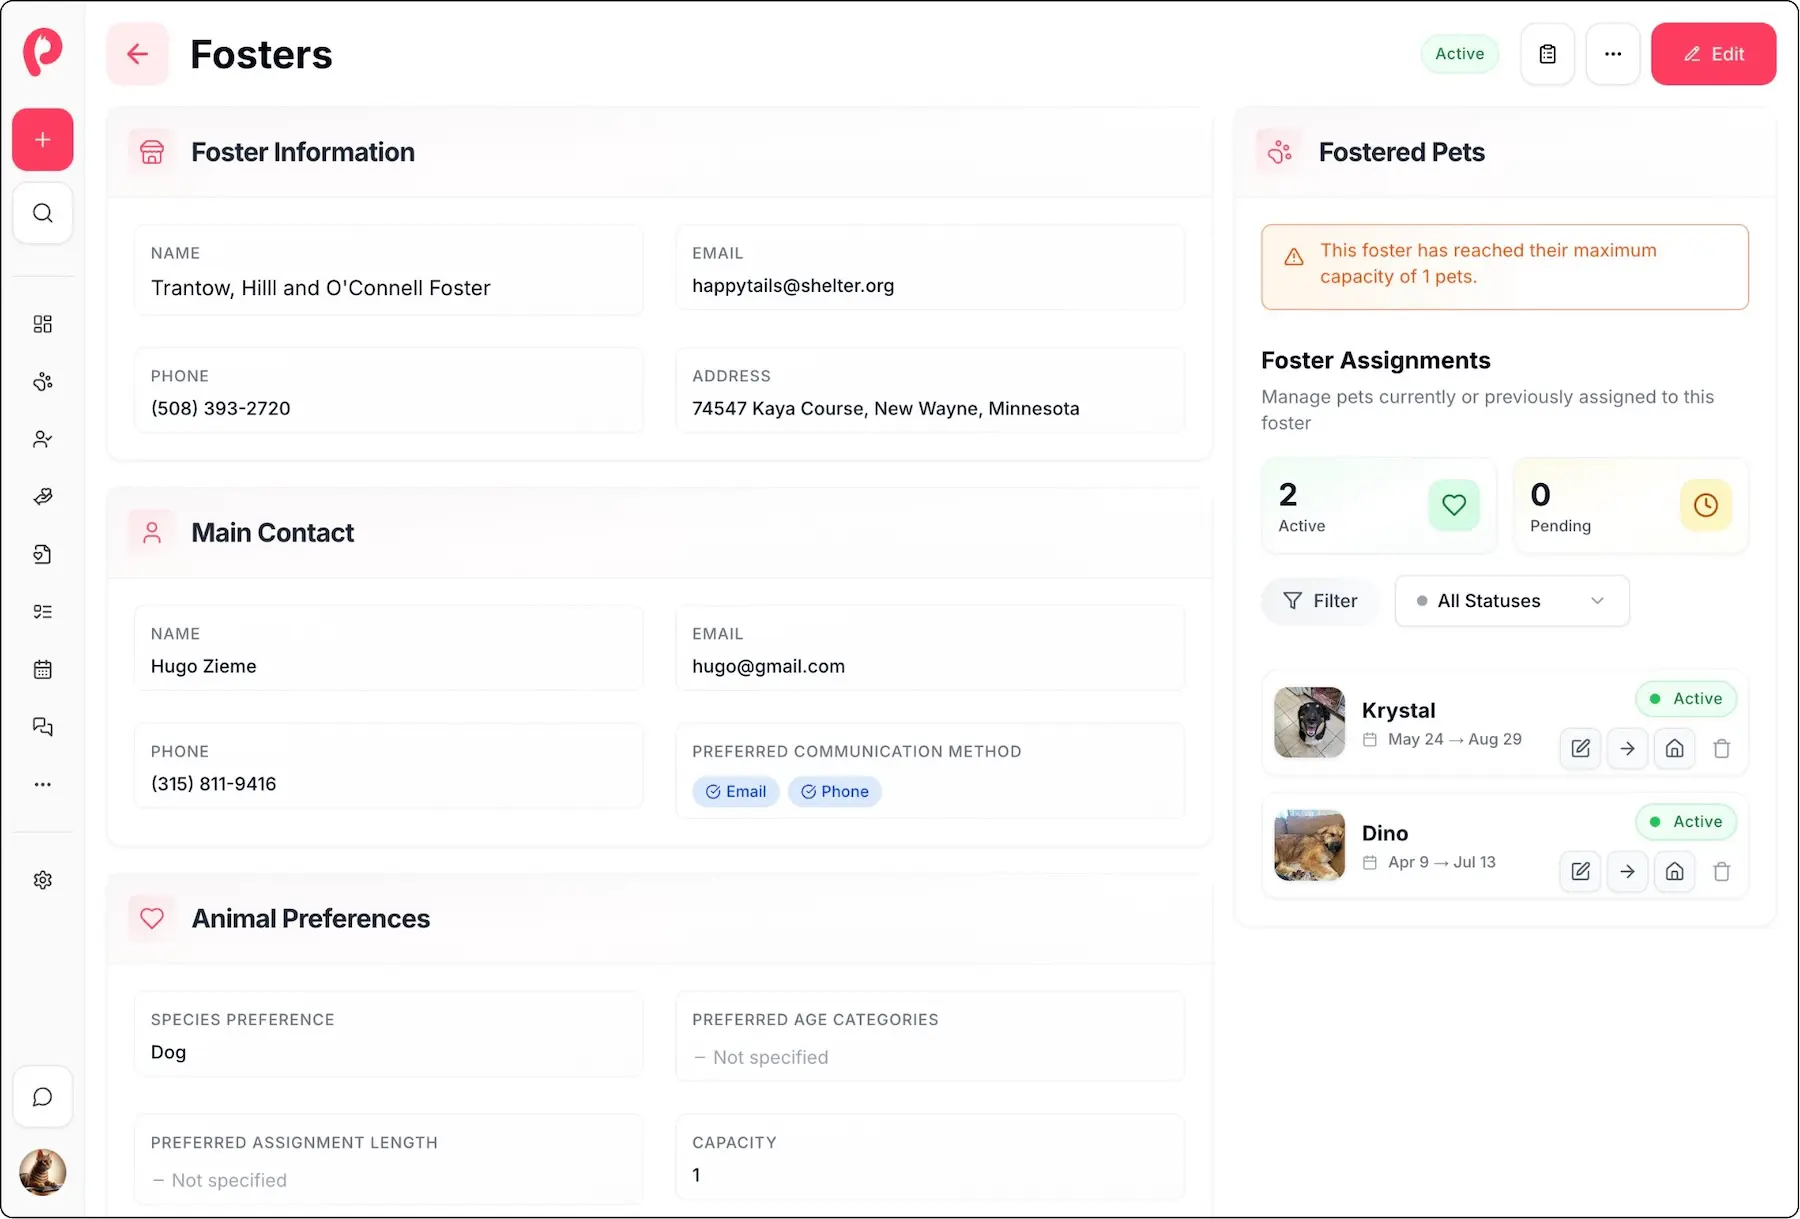Screen dimensions: 1800x1219
Task: Select the dashboard grid icon in sidebar
Action: click(42, 323)
